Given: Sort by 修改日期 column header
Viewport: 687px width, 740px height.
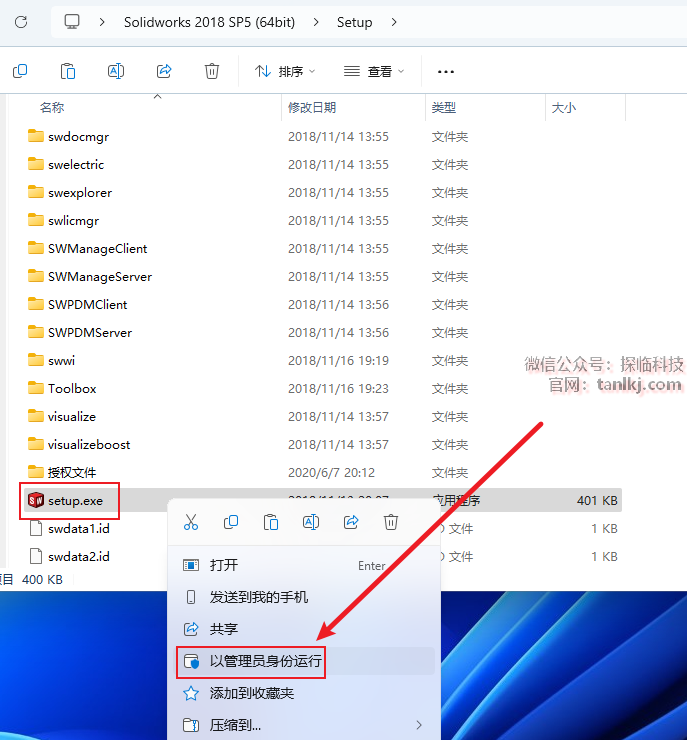Looking at the screenshot, I should 312,108.
